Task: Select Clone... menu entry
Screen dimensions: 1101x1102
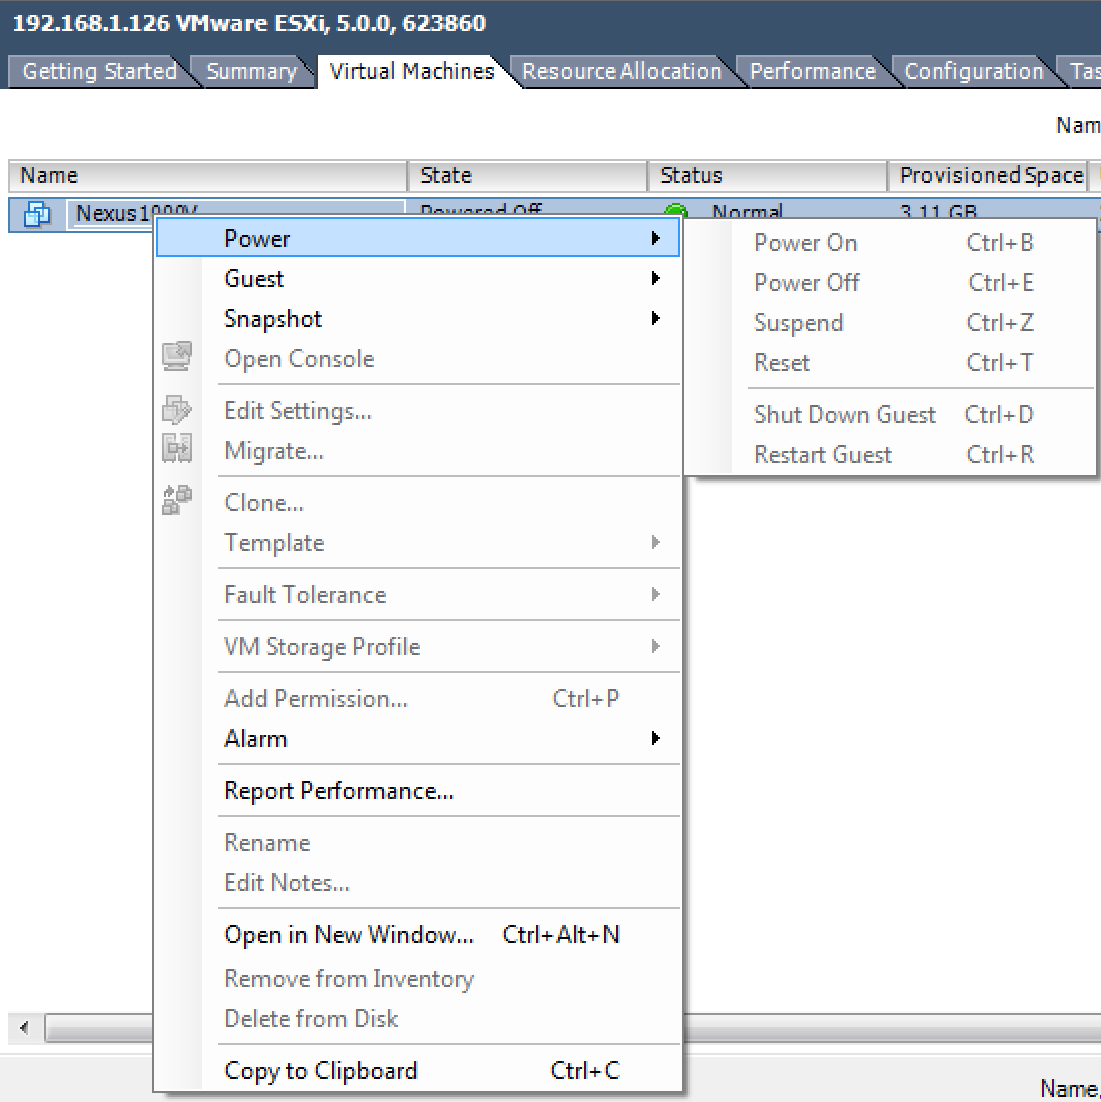Action: (x=417, y=503)
